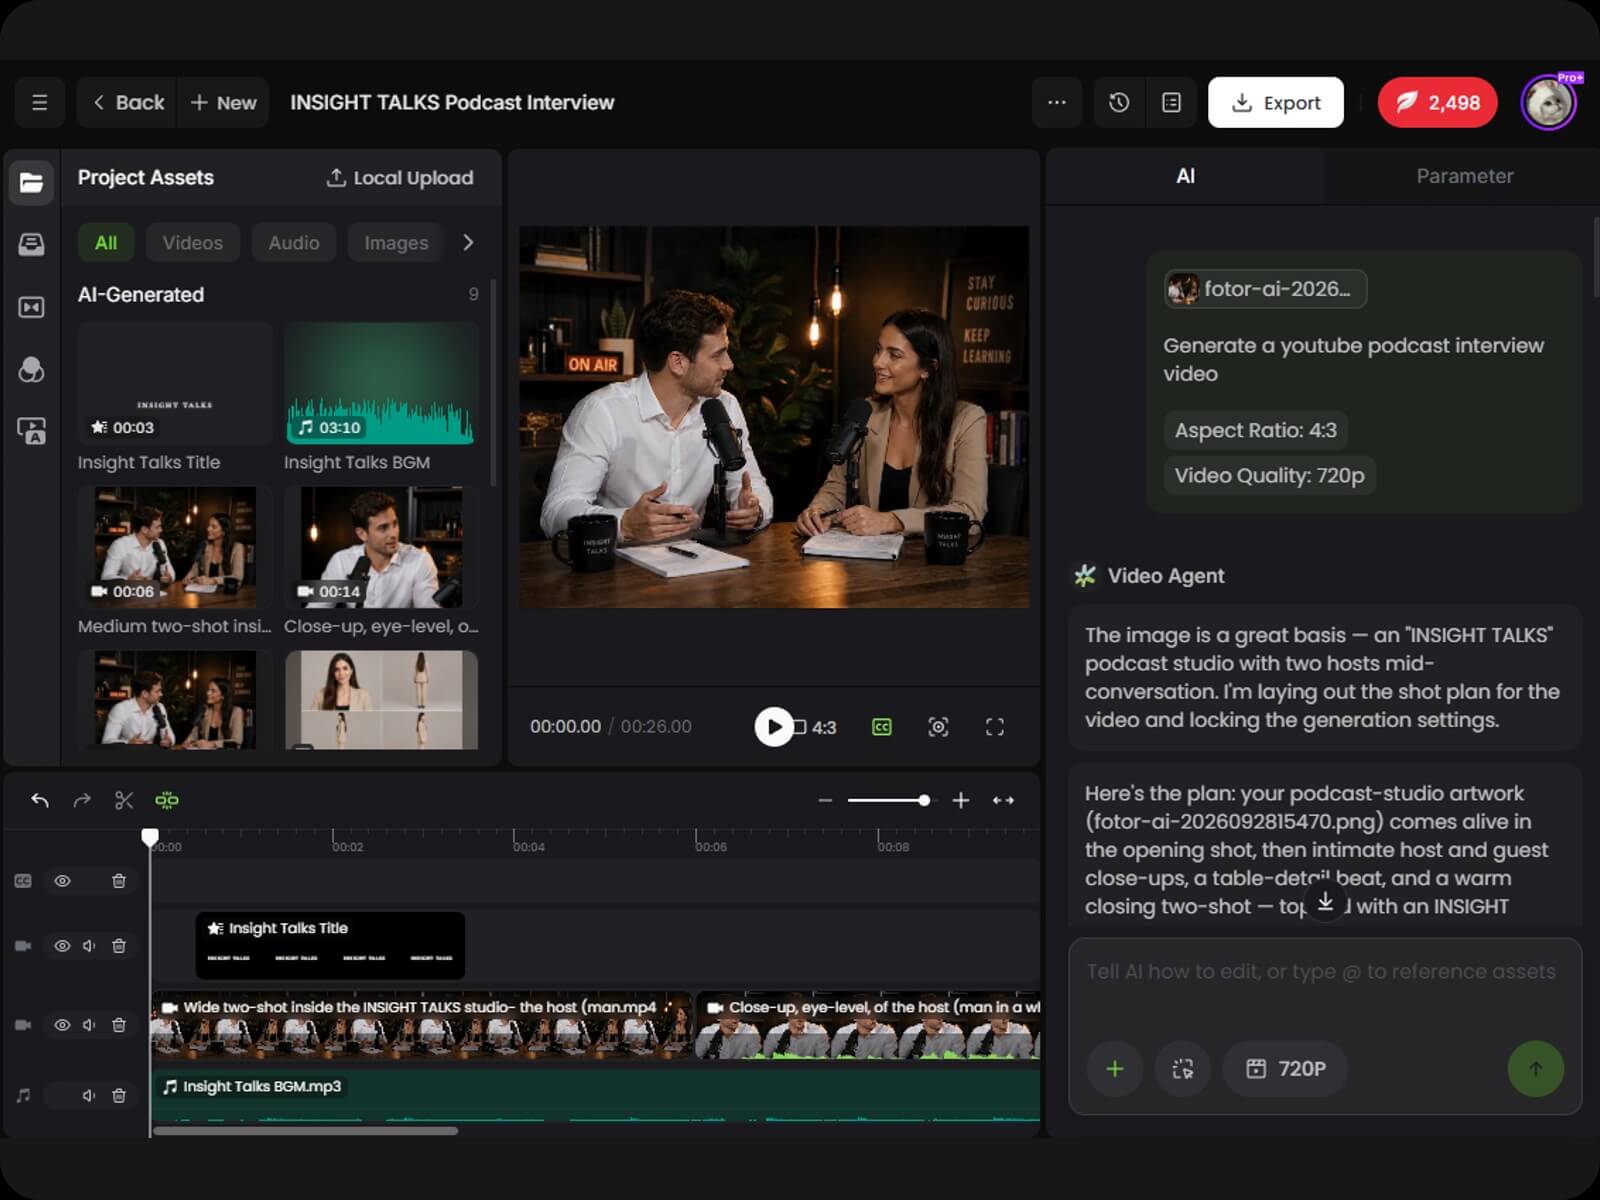Toggle captions CC in the player
1600x1200 pixels.
882,727
